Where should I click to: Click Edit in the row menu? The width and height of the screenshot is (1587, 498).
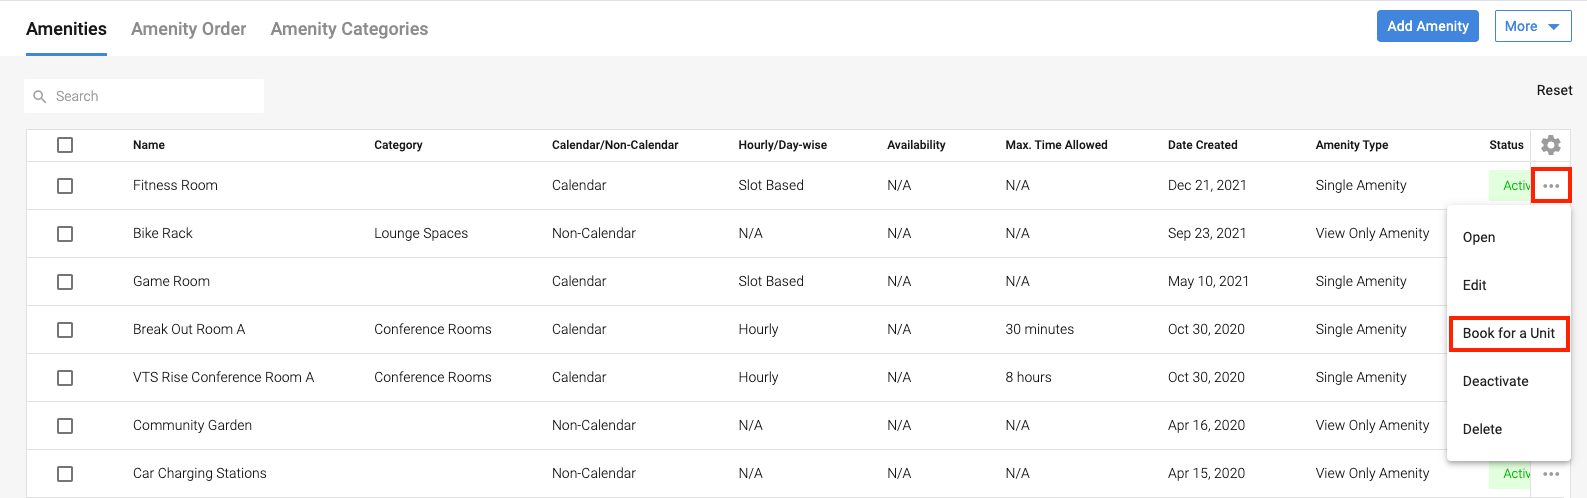coord(1474,285)
